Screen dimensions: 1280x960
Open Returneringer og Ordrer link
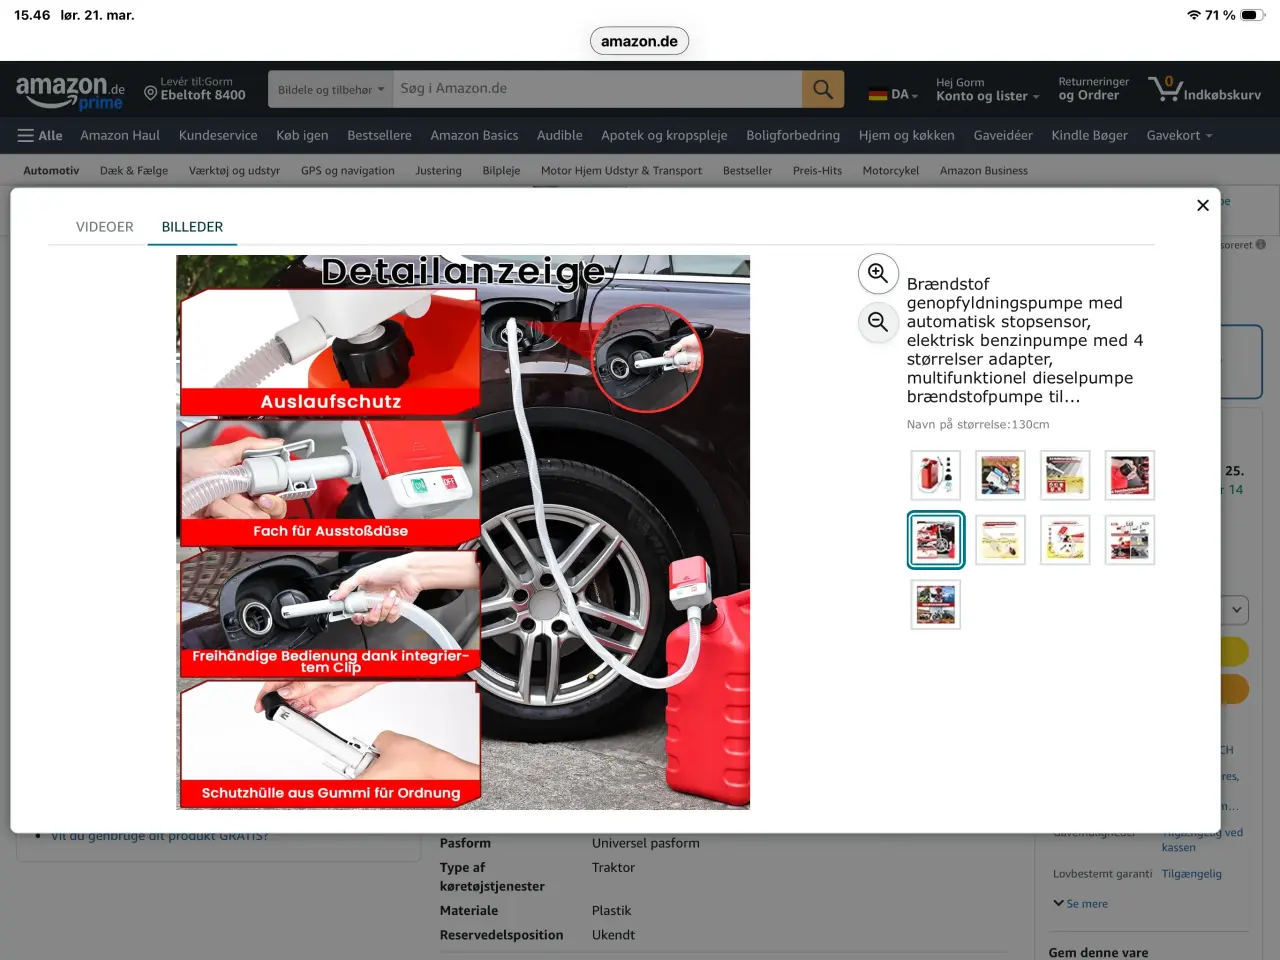[x=1093, y=89]
